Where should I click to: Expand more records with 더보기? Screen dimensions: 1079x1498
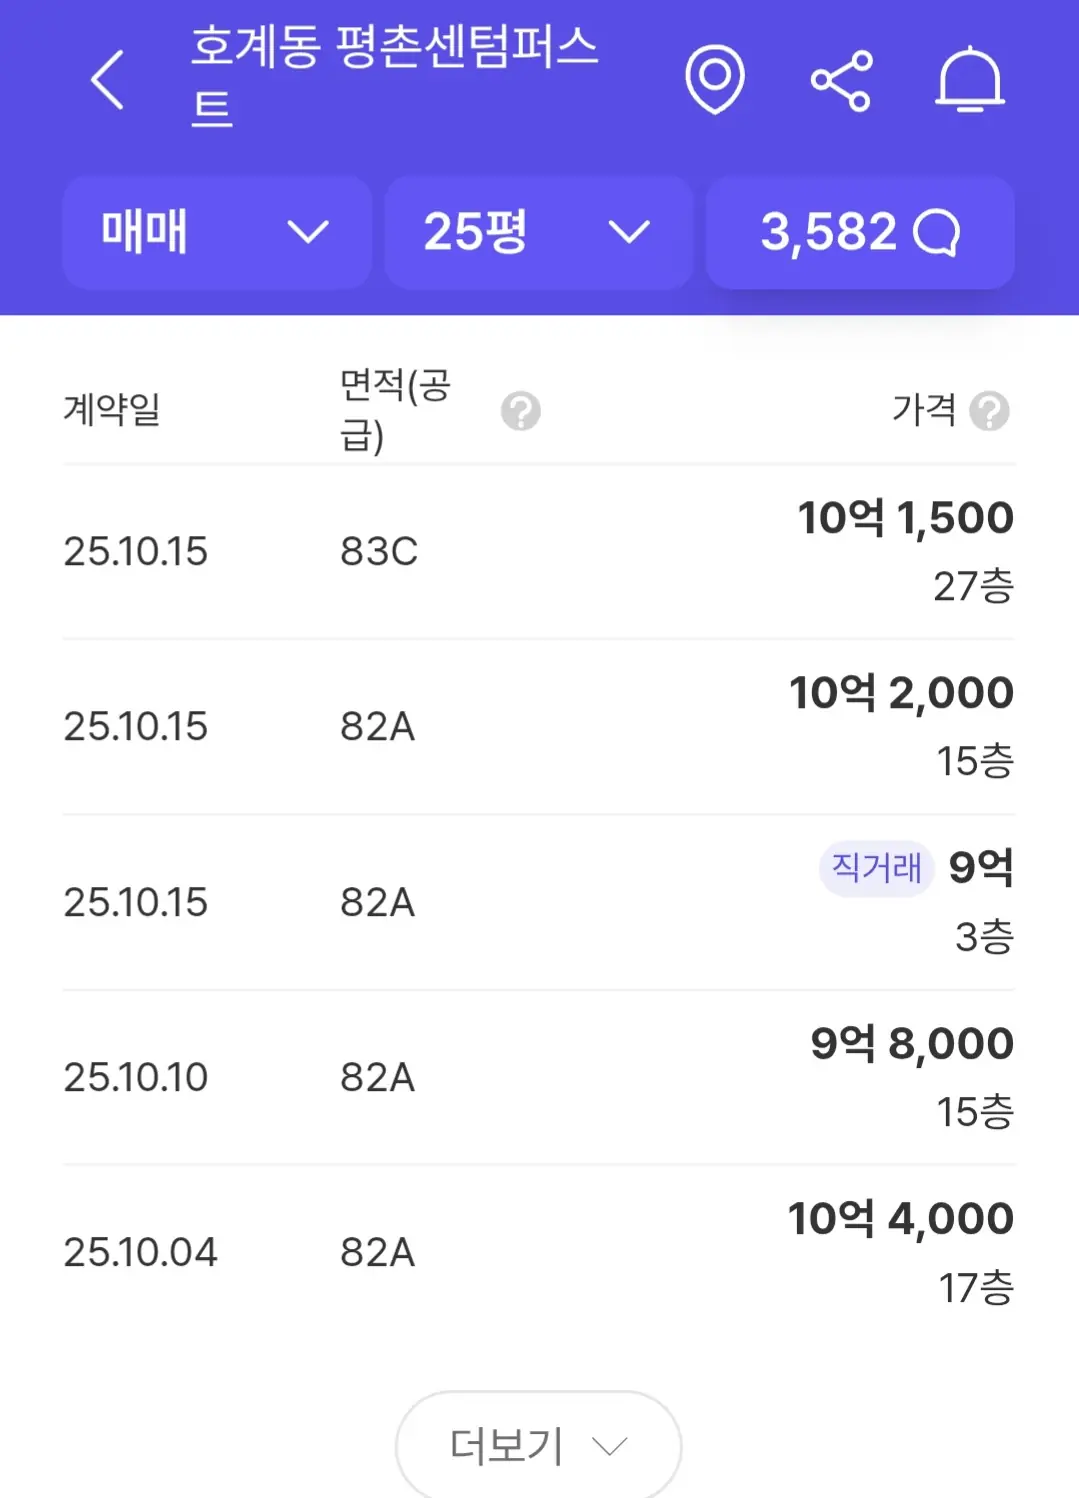538,1445
